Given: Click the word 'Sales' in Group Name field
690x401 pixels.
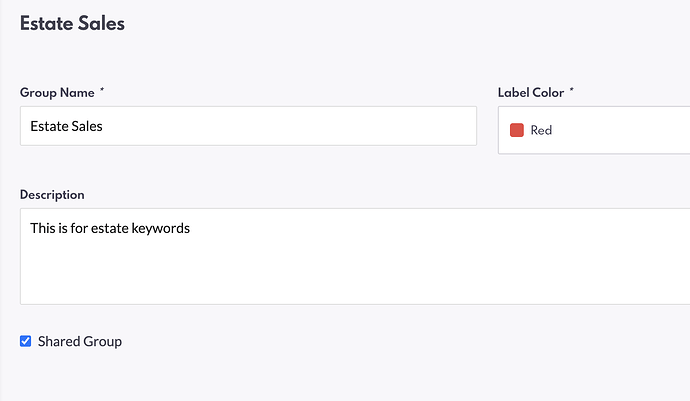Looking at the screenshot, I should (85, 127).
